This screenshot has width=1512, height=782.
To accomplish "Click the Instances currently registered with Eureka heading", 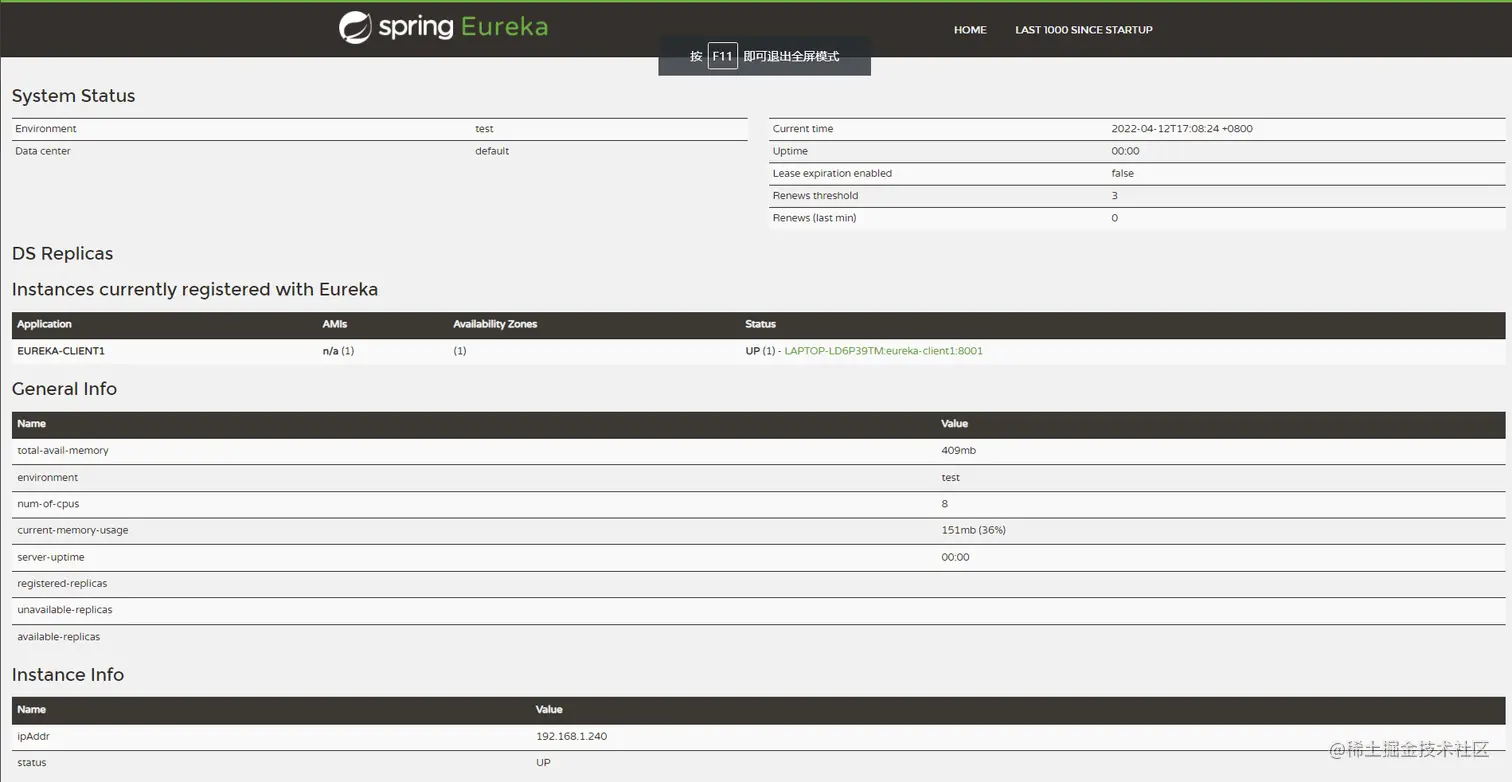I will 195,290.
